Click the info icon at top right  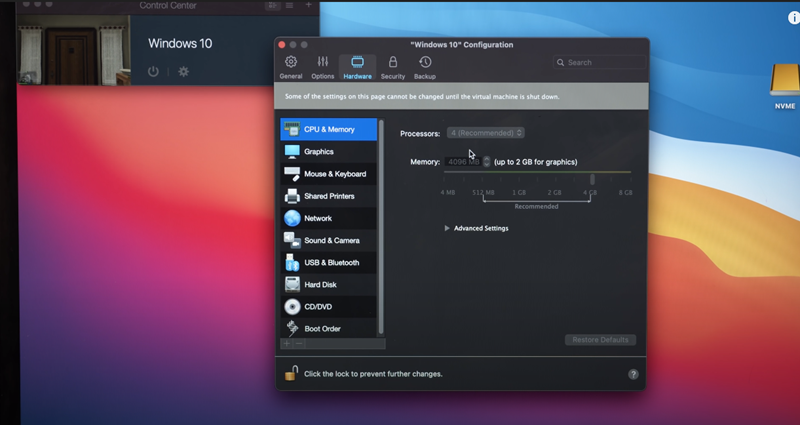(x=794, y=18)
